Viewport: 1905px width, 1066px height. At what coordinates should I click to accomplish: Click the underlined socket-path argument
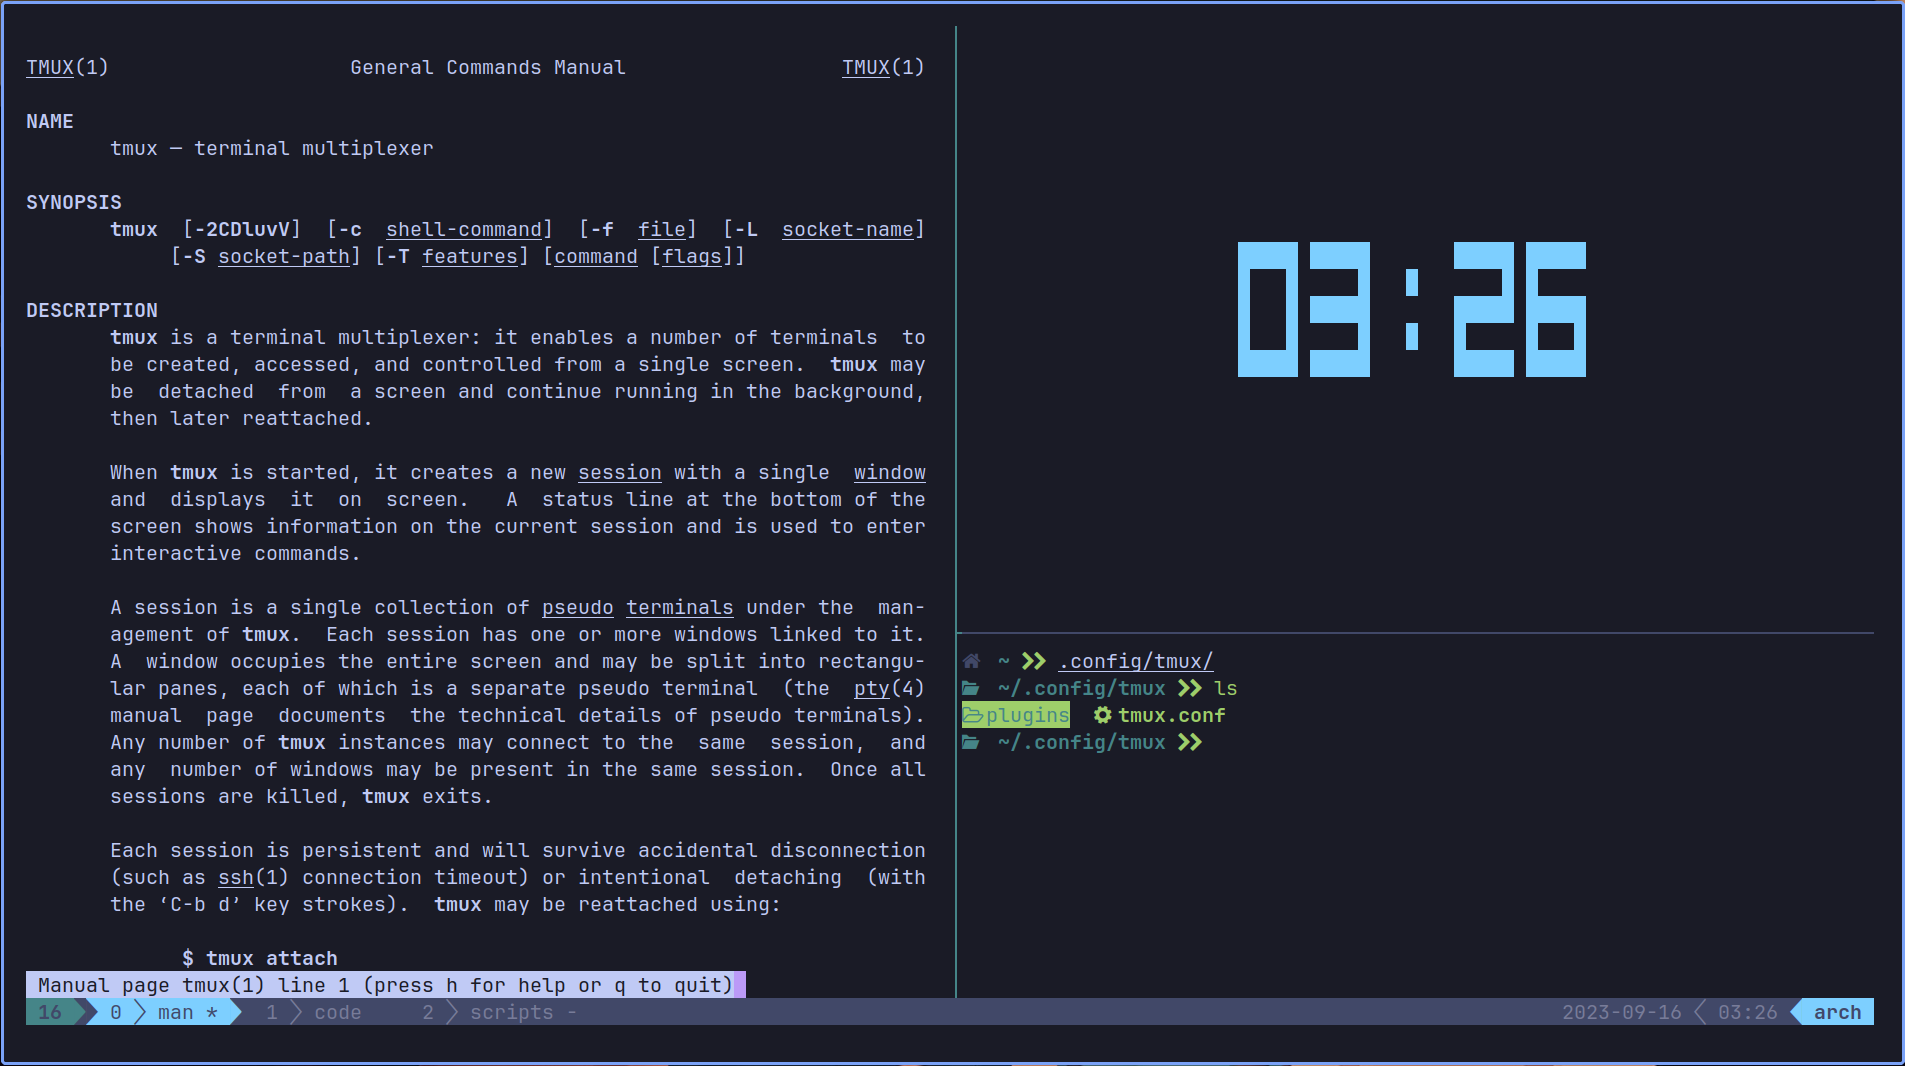284,256
